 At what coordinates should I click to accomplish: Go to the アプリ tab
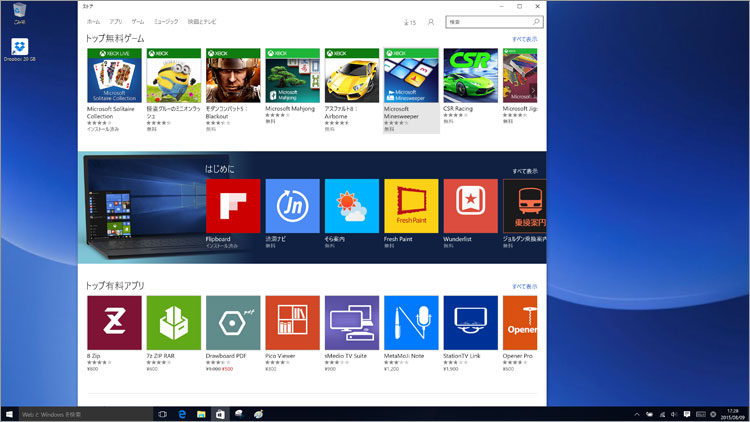point(115,21)
